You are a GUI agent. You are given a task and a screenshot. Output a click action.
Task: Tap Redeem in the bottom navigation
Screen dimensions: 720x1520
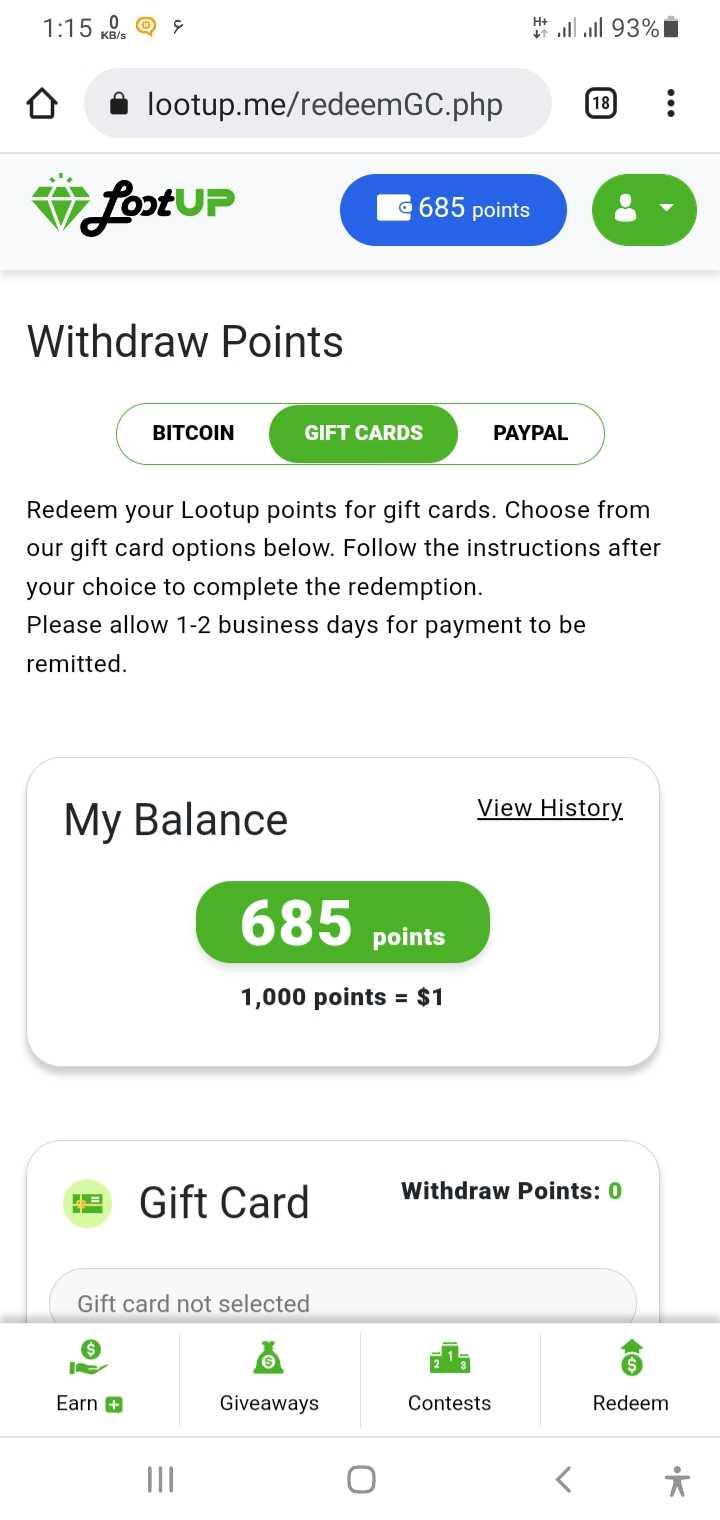tap(630, 1376)
